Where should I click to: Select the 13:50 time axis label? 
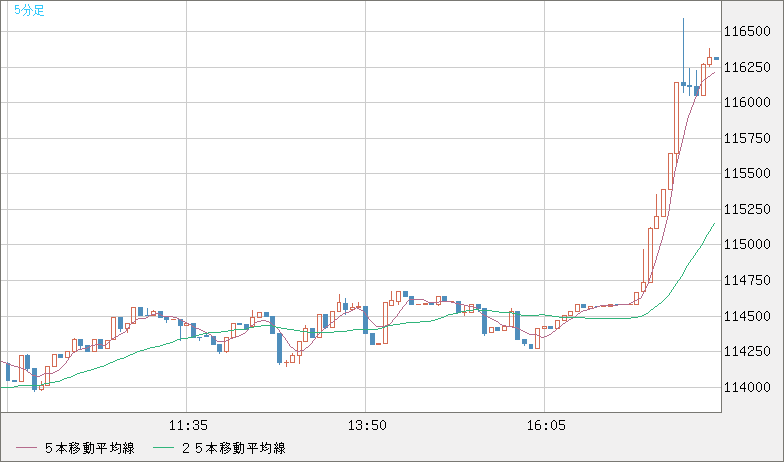coord(366,425)
